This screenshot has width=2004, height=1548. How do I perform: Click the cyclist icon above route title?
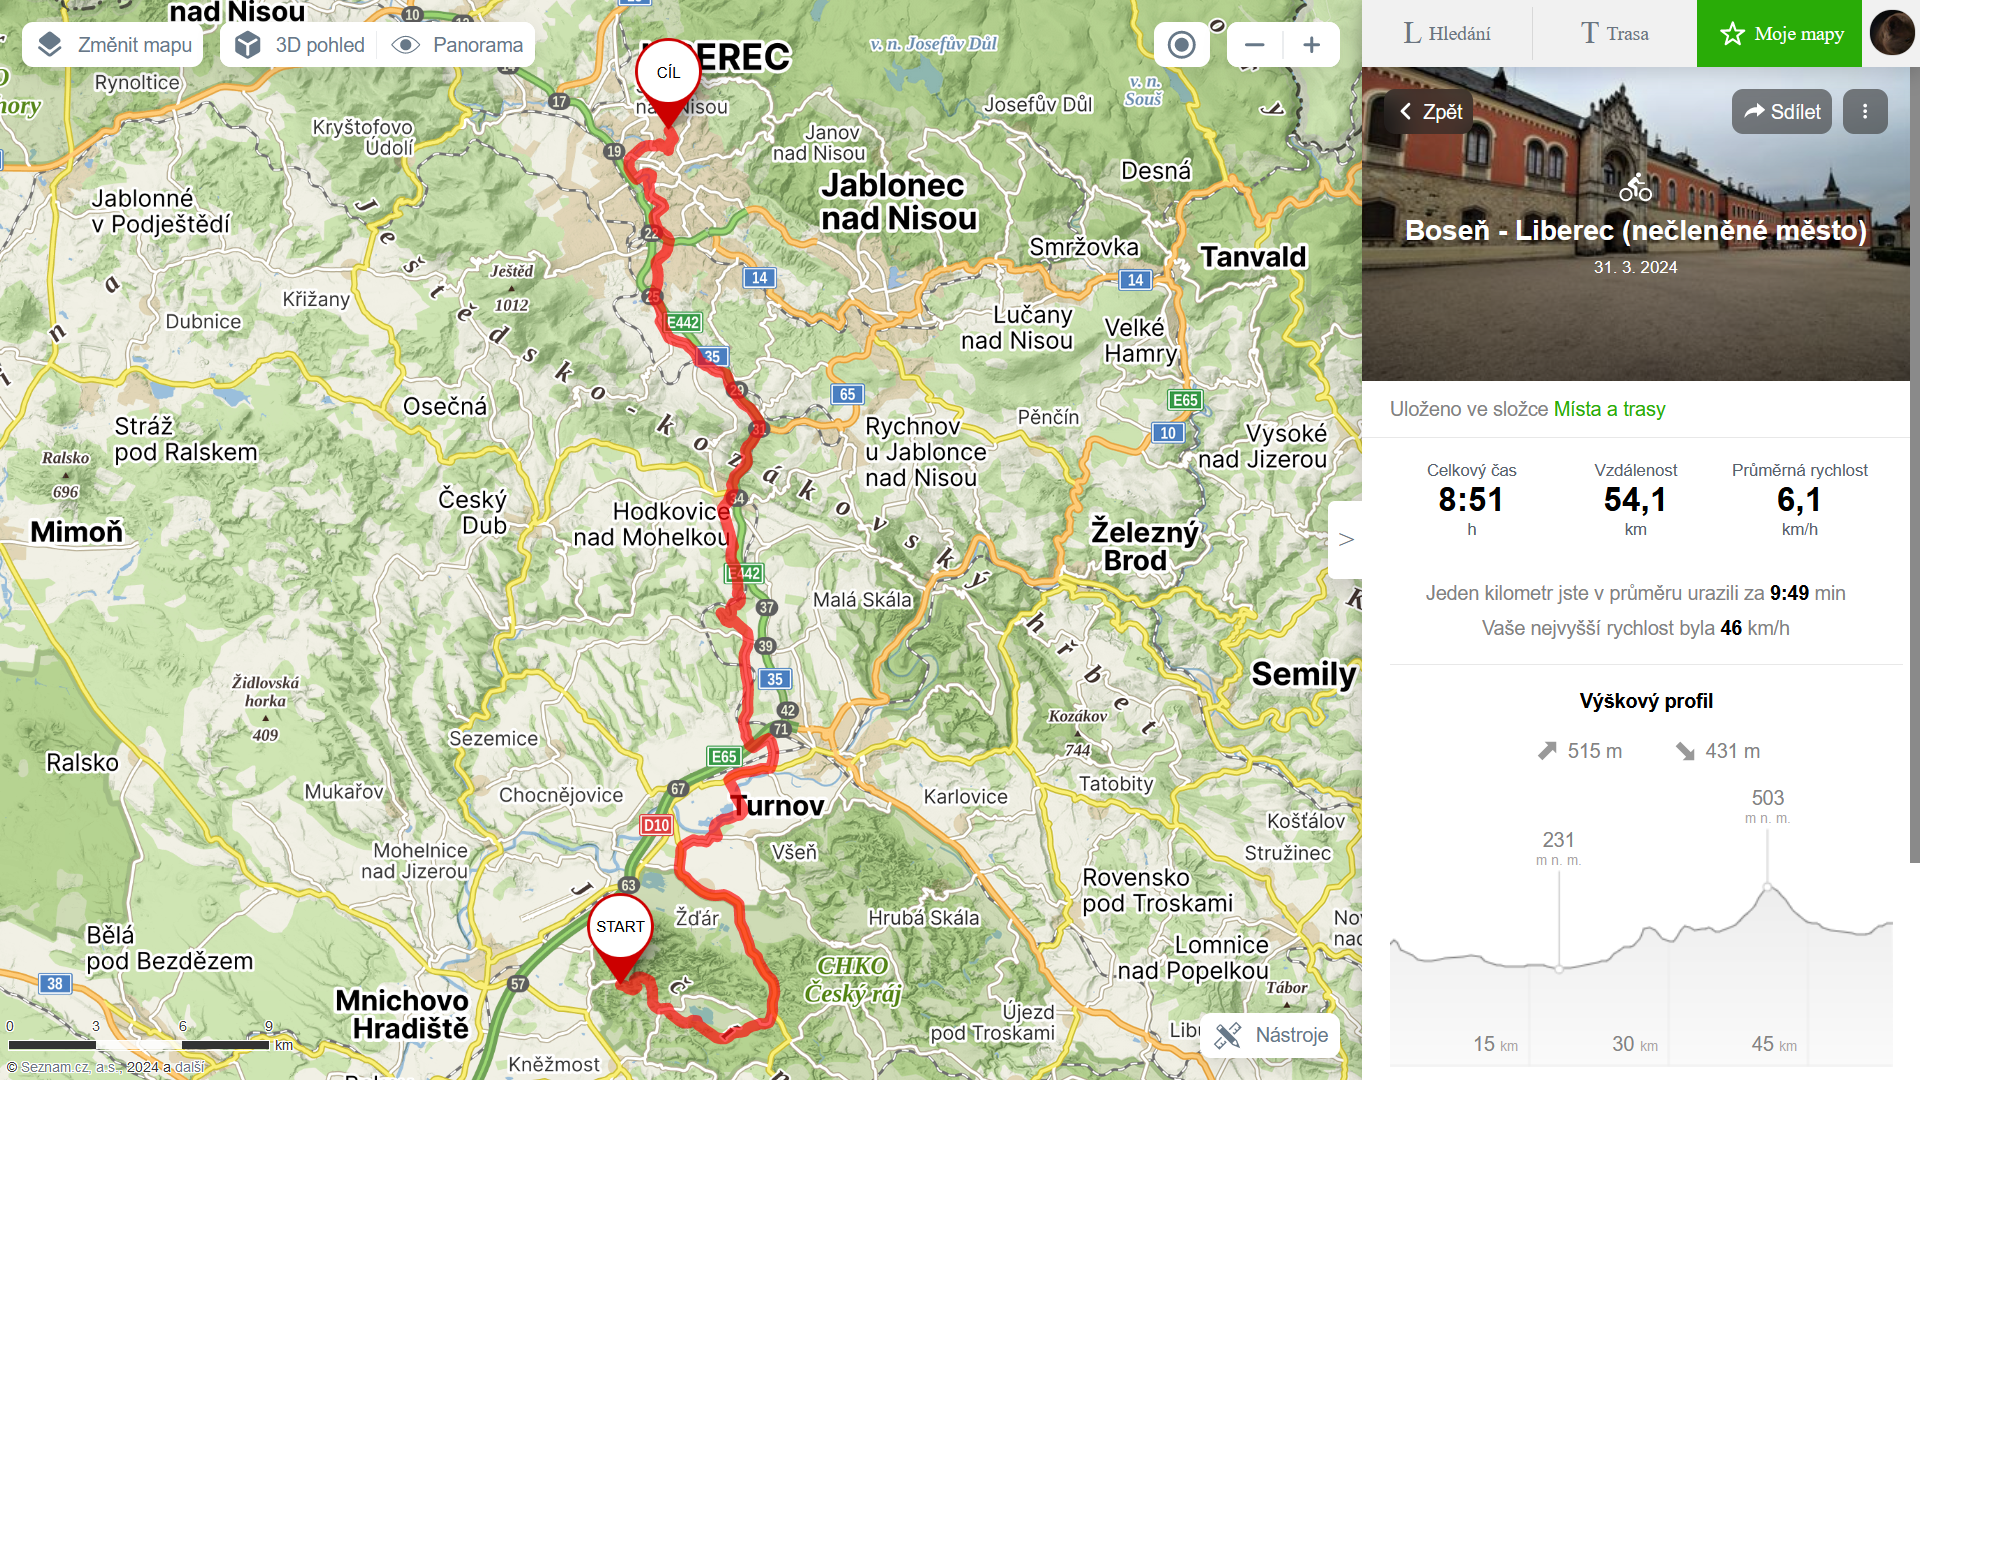click(x=1636, y=187)
